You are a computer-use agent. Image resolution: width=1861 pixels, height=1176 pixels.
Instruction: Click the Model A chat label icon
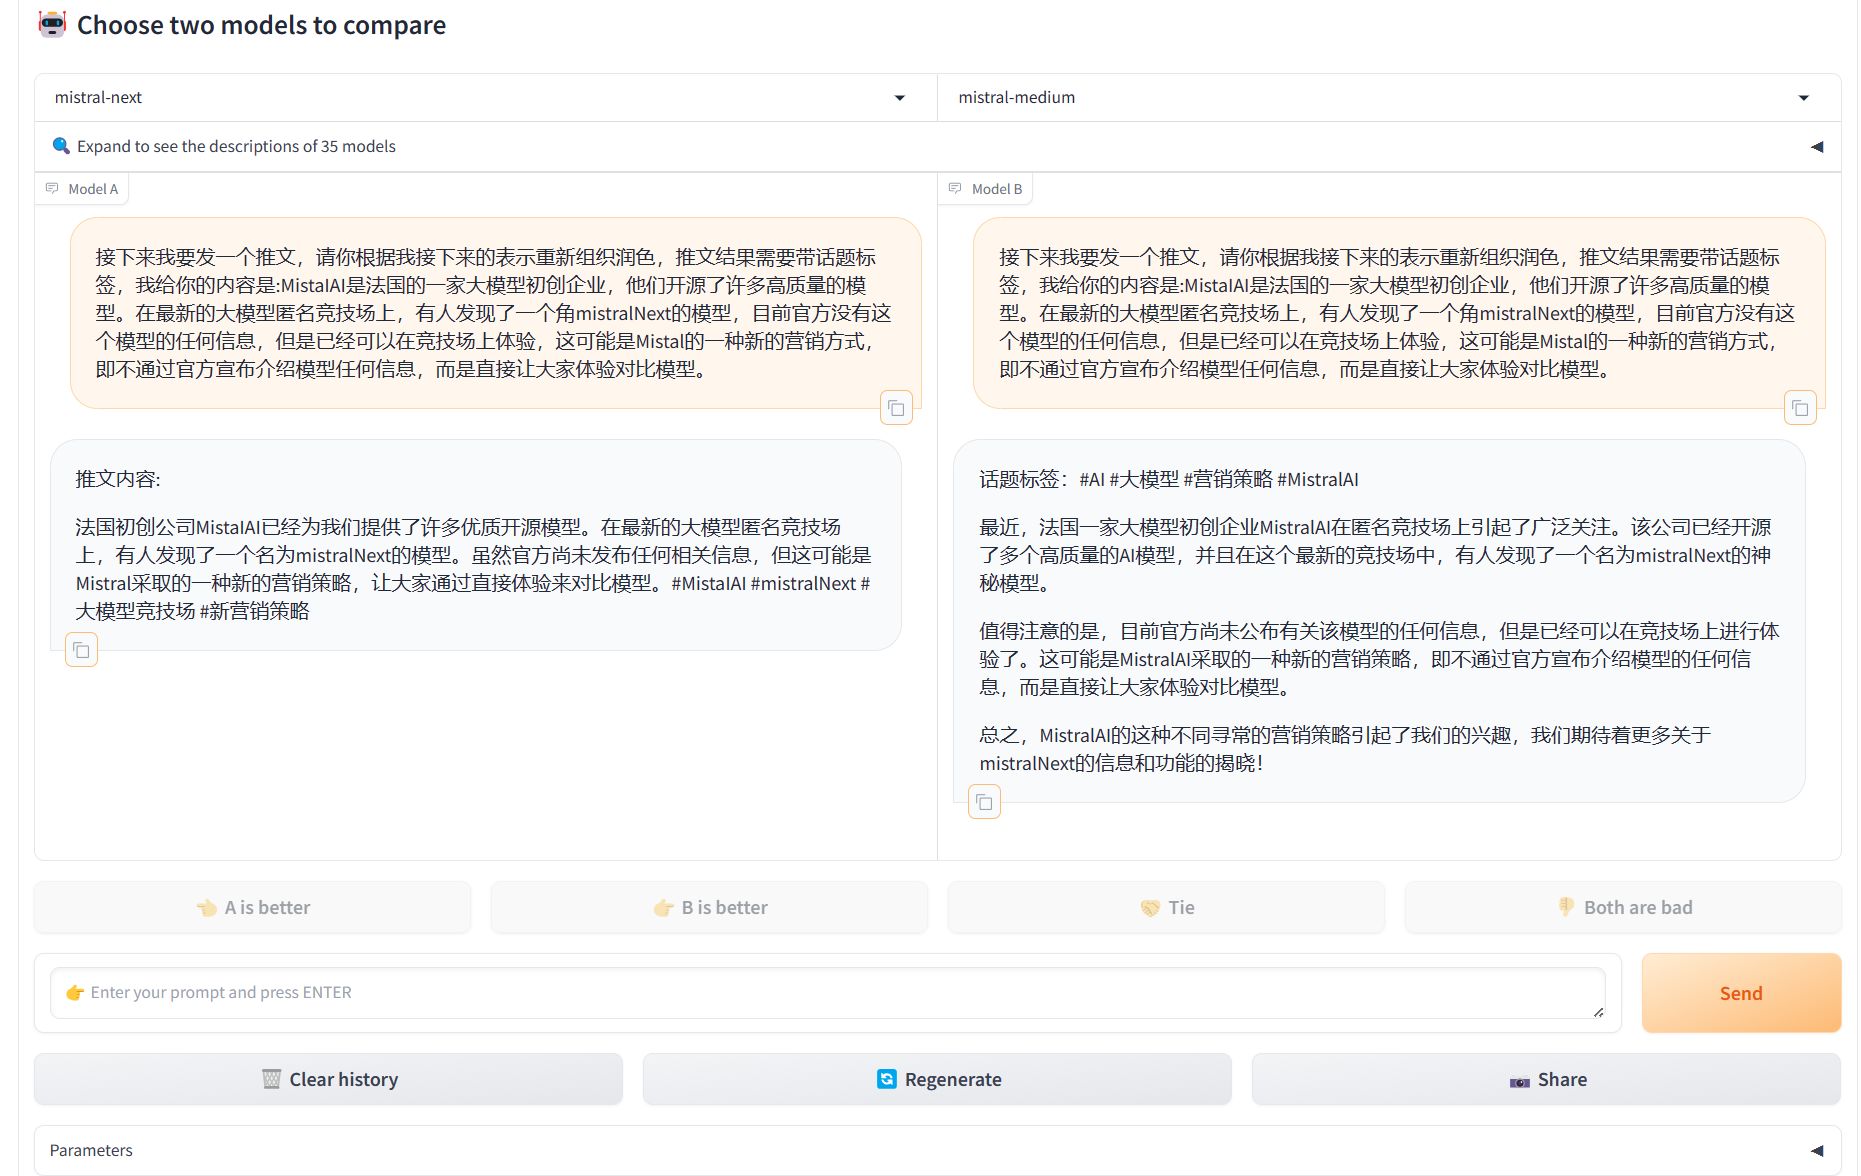[x=52, y=189]
